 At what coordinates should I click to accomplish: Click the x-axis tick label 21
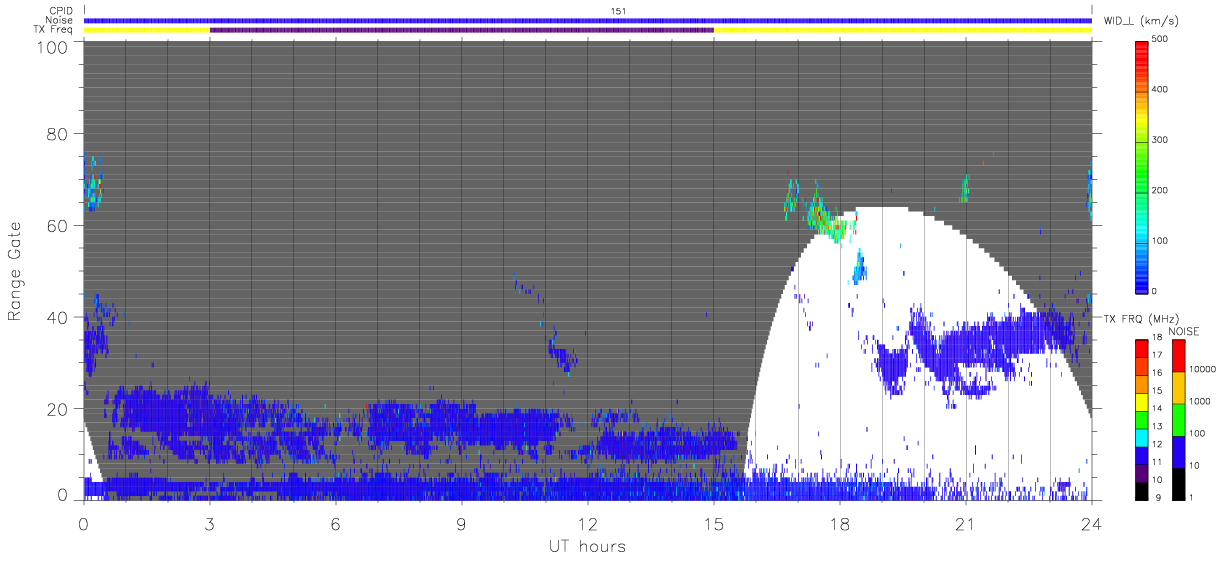(965, 524)
